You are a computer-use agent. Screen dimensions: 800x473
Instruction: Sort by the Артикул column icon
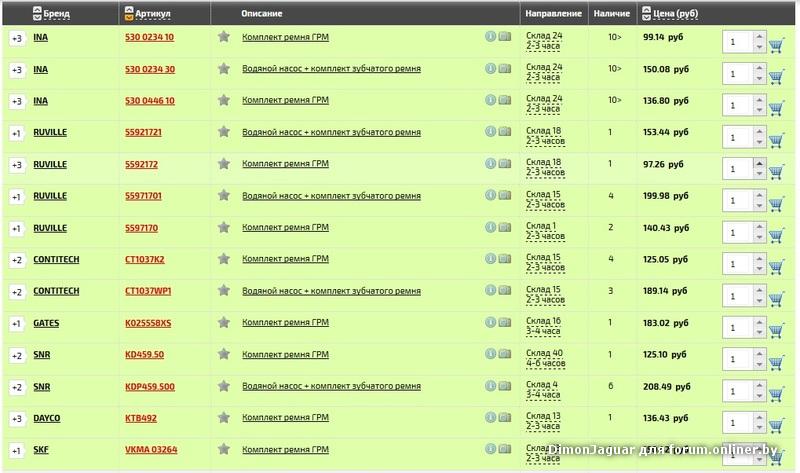(129, 14)
